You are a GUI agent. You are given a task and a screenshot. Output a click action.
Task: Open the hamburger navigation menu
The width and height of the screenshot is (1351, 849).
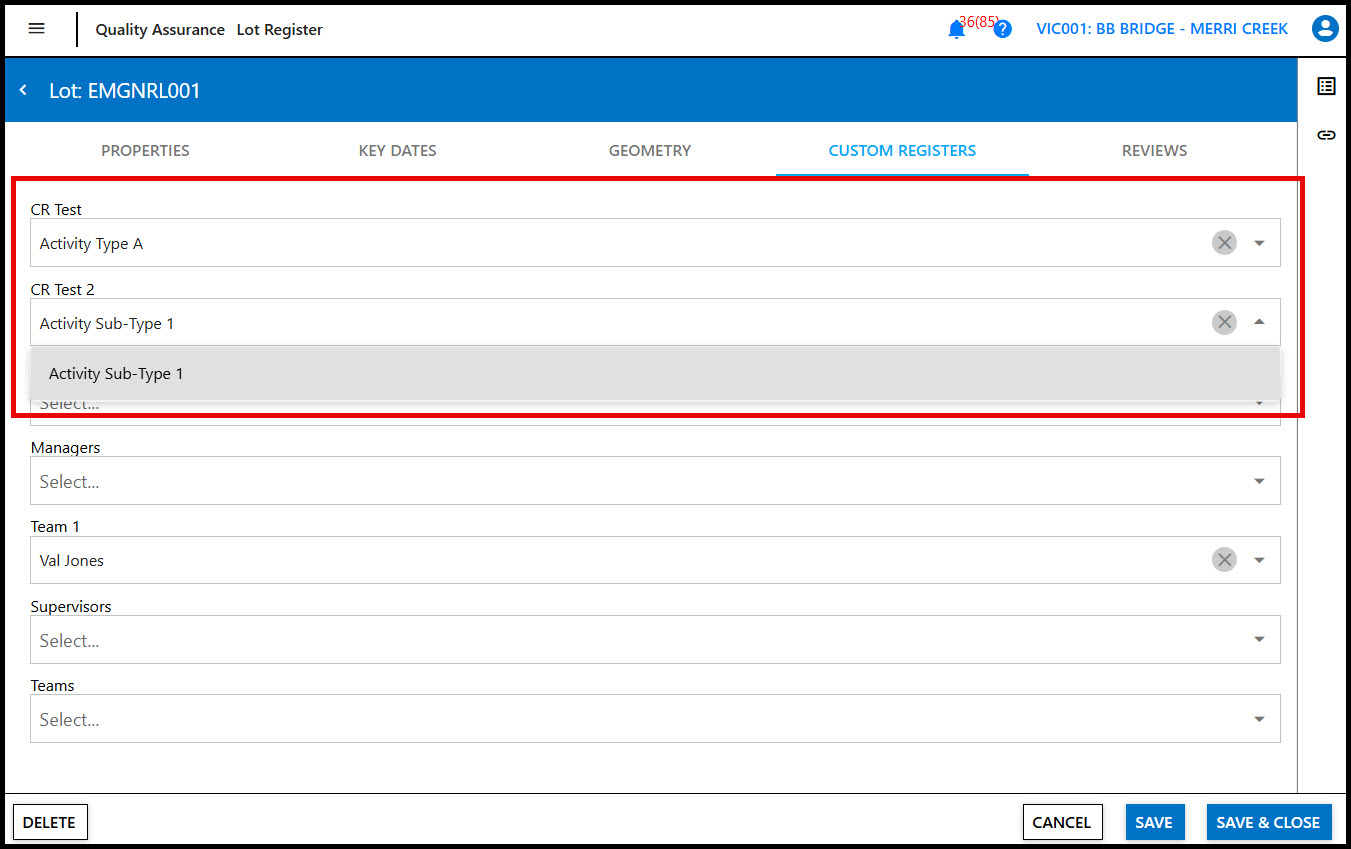coord(37,29)
